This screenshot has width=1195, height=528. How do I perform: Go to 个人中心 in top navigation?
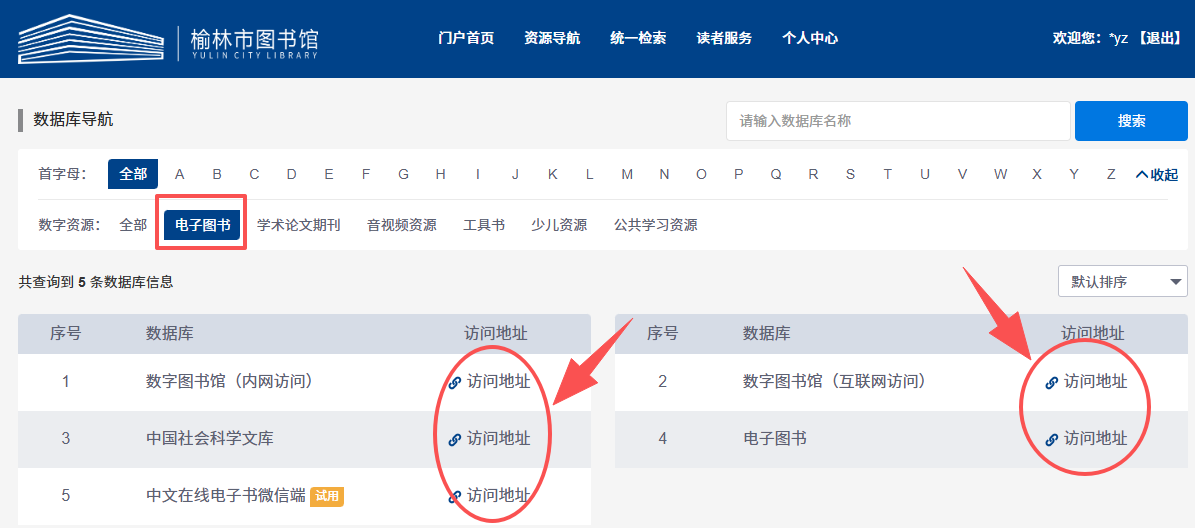(x=809, y=38)
